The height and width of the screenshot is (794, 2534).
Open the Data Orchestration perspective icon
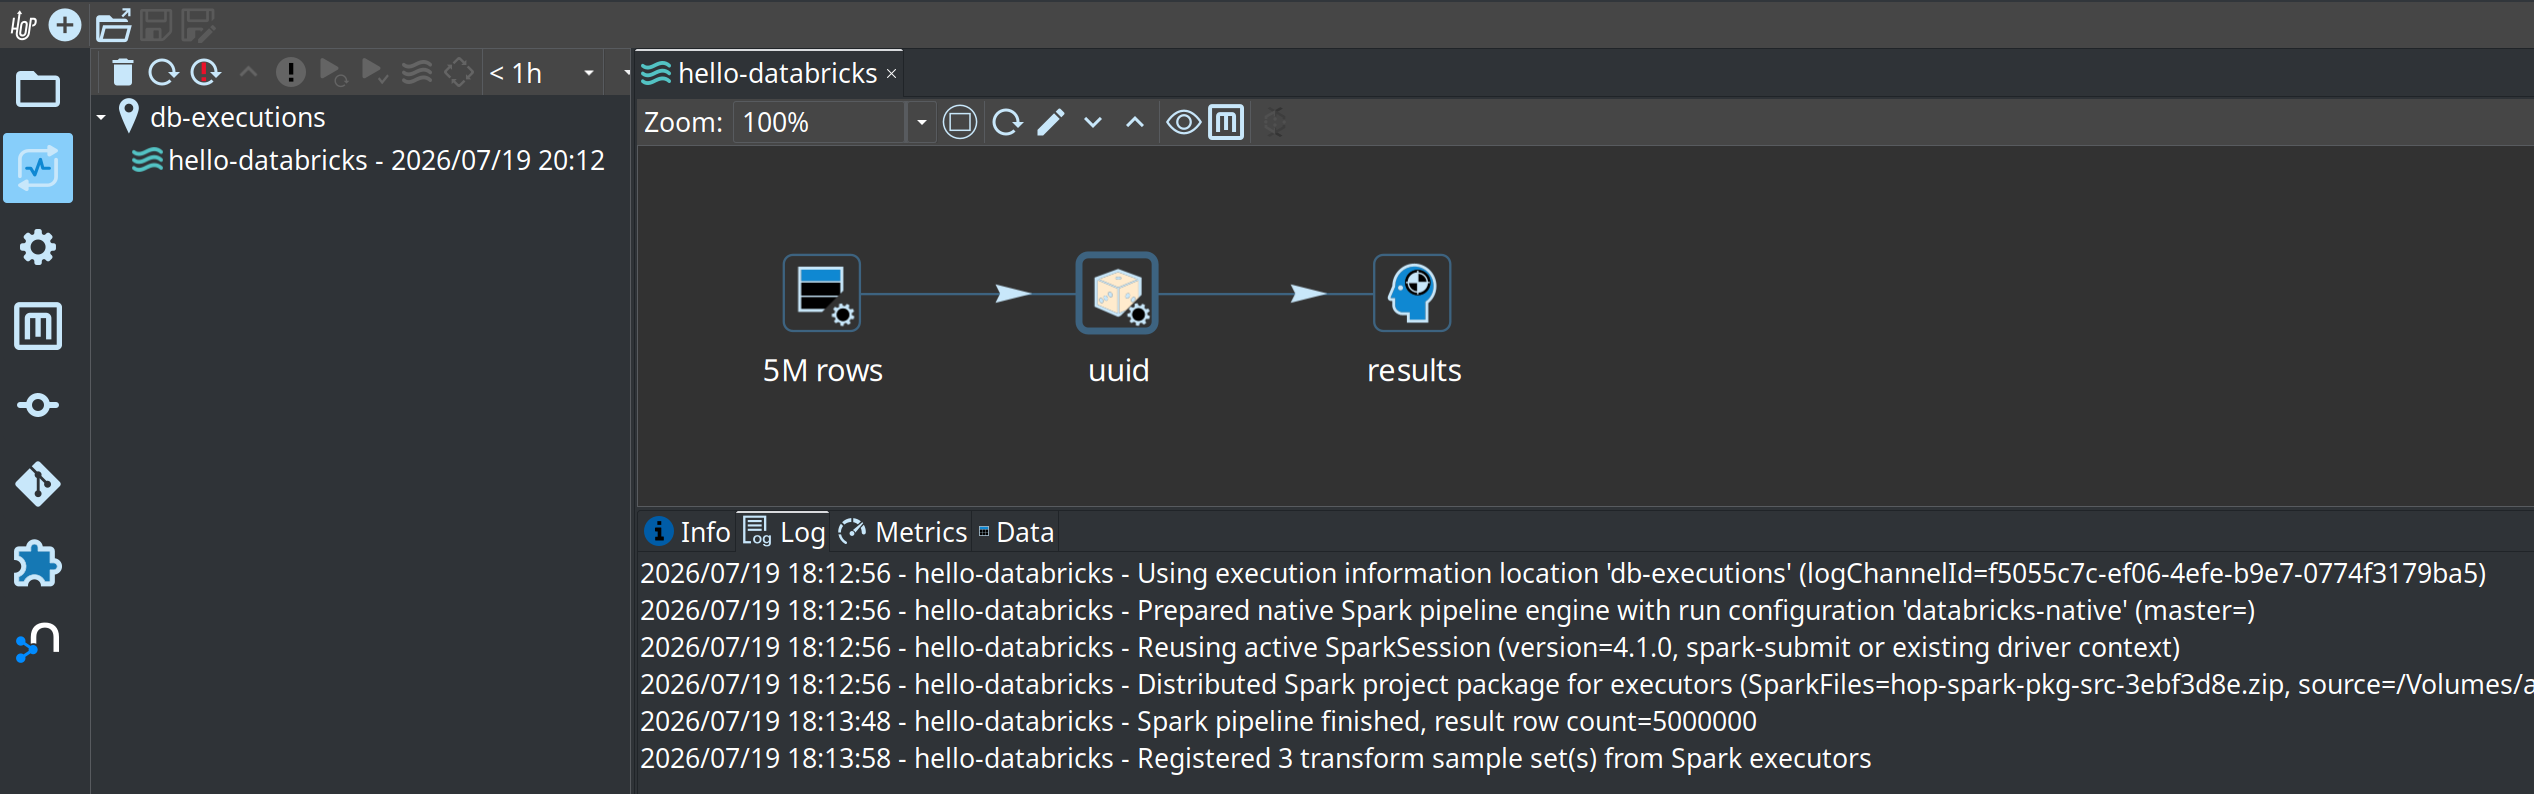tap(38, 405)
